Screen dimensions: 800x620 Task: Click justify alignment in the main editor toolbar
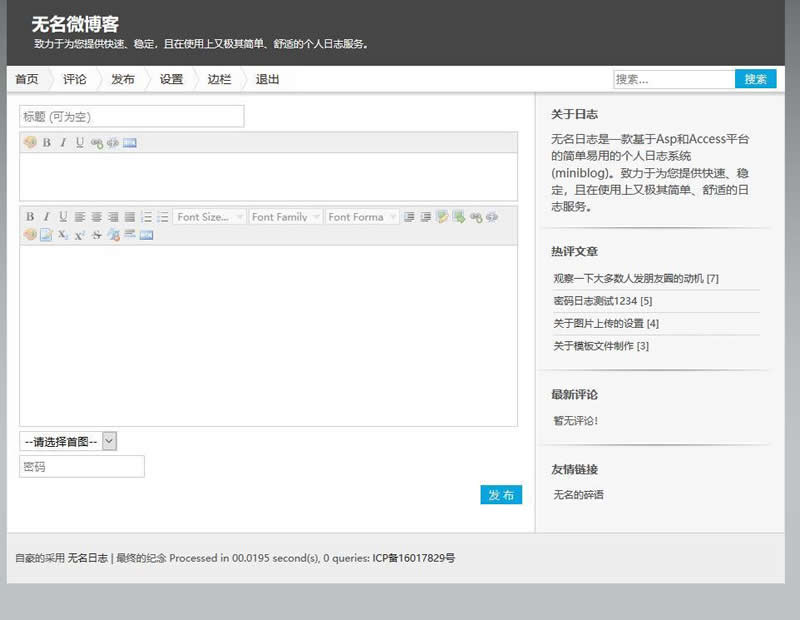[129, 217]
